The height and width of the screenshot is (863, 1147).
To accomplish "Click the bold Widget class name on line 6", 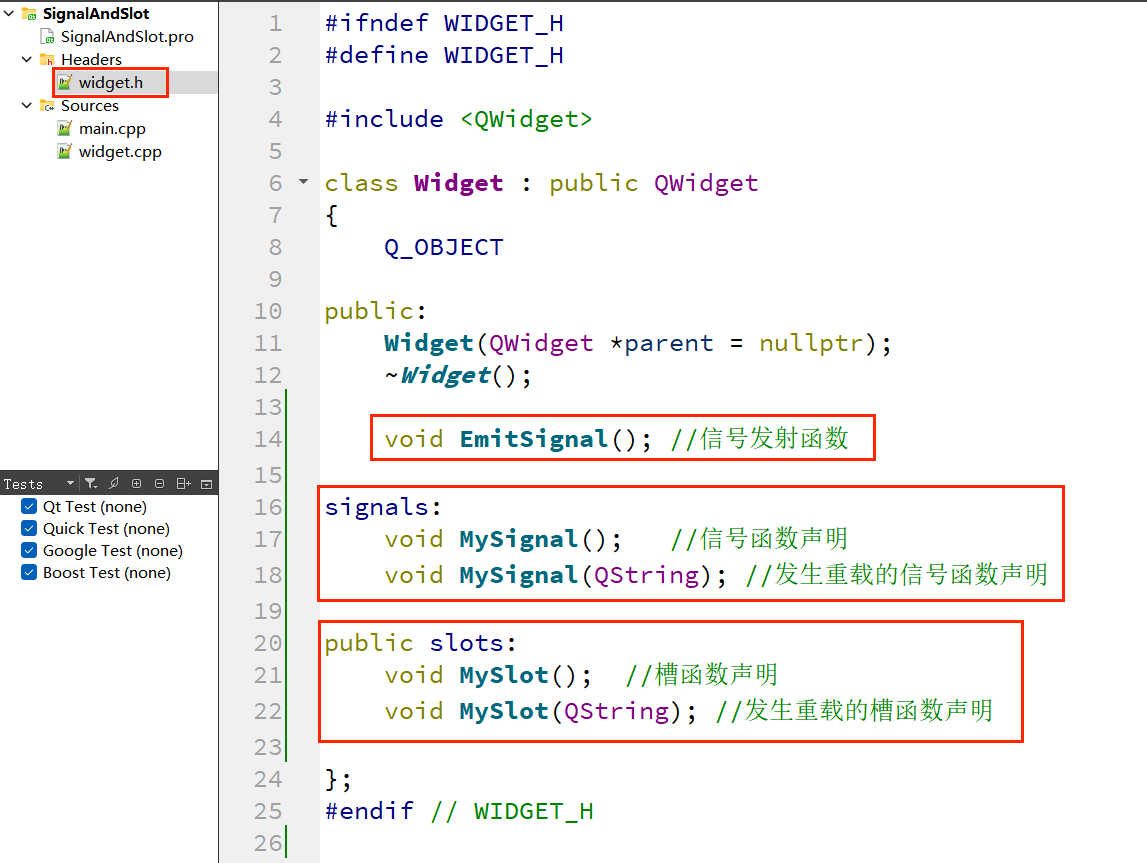I will 458,183.
